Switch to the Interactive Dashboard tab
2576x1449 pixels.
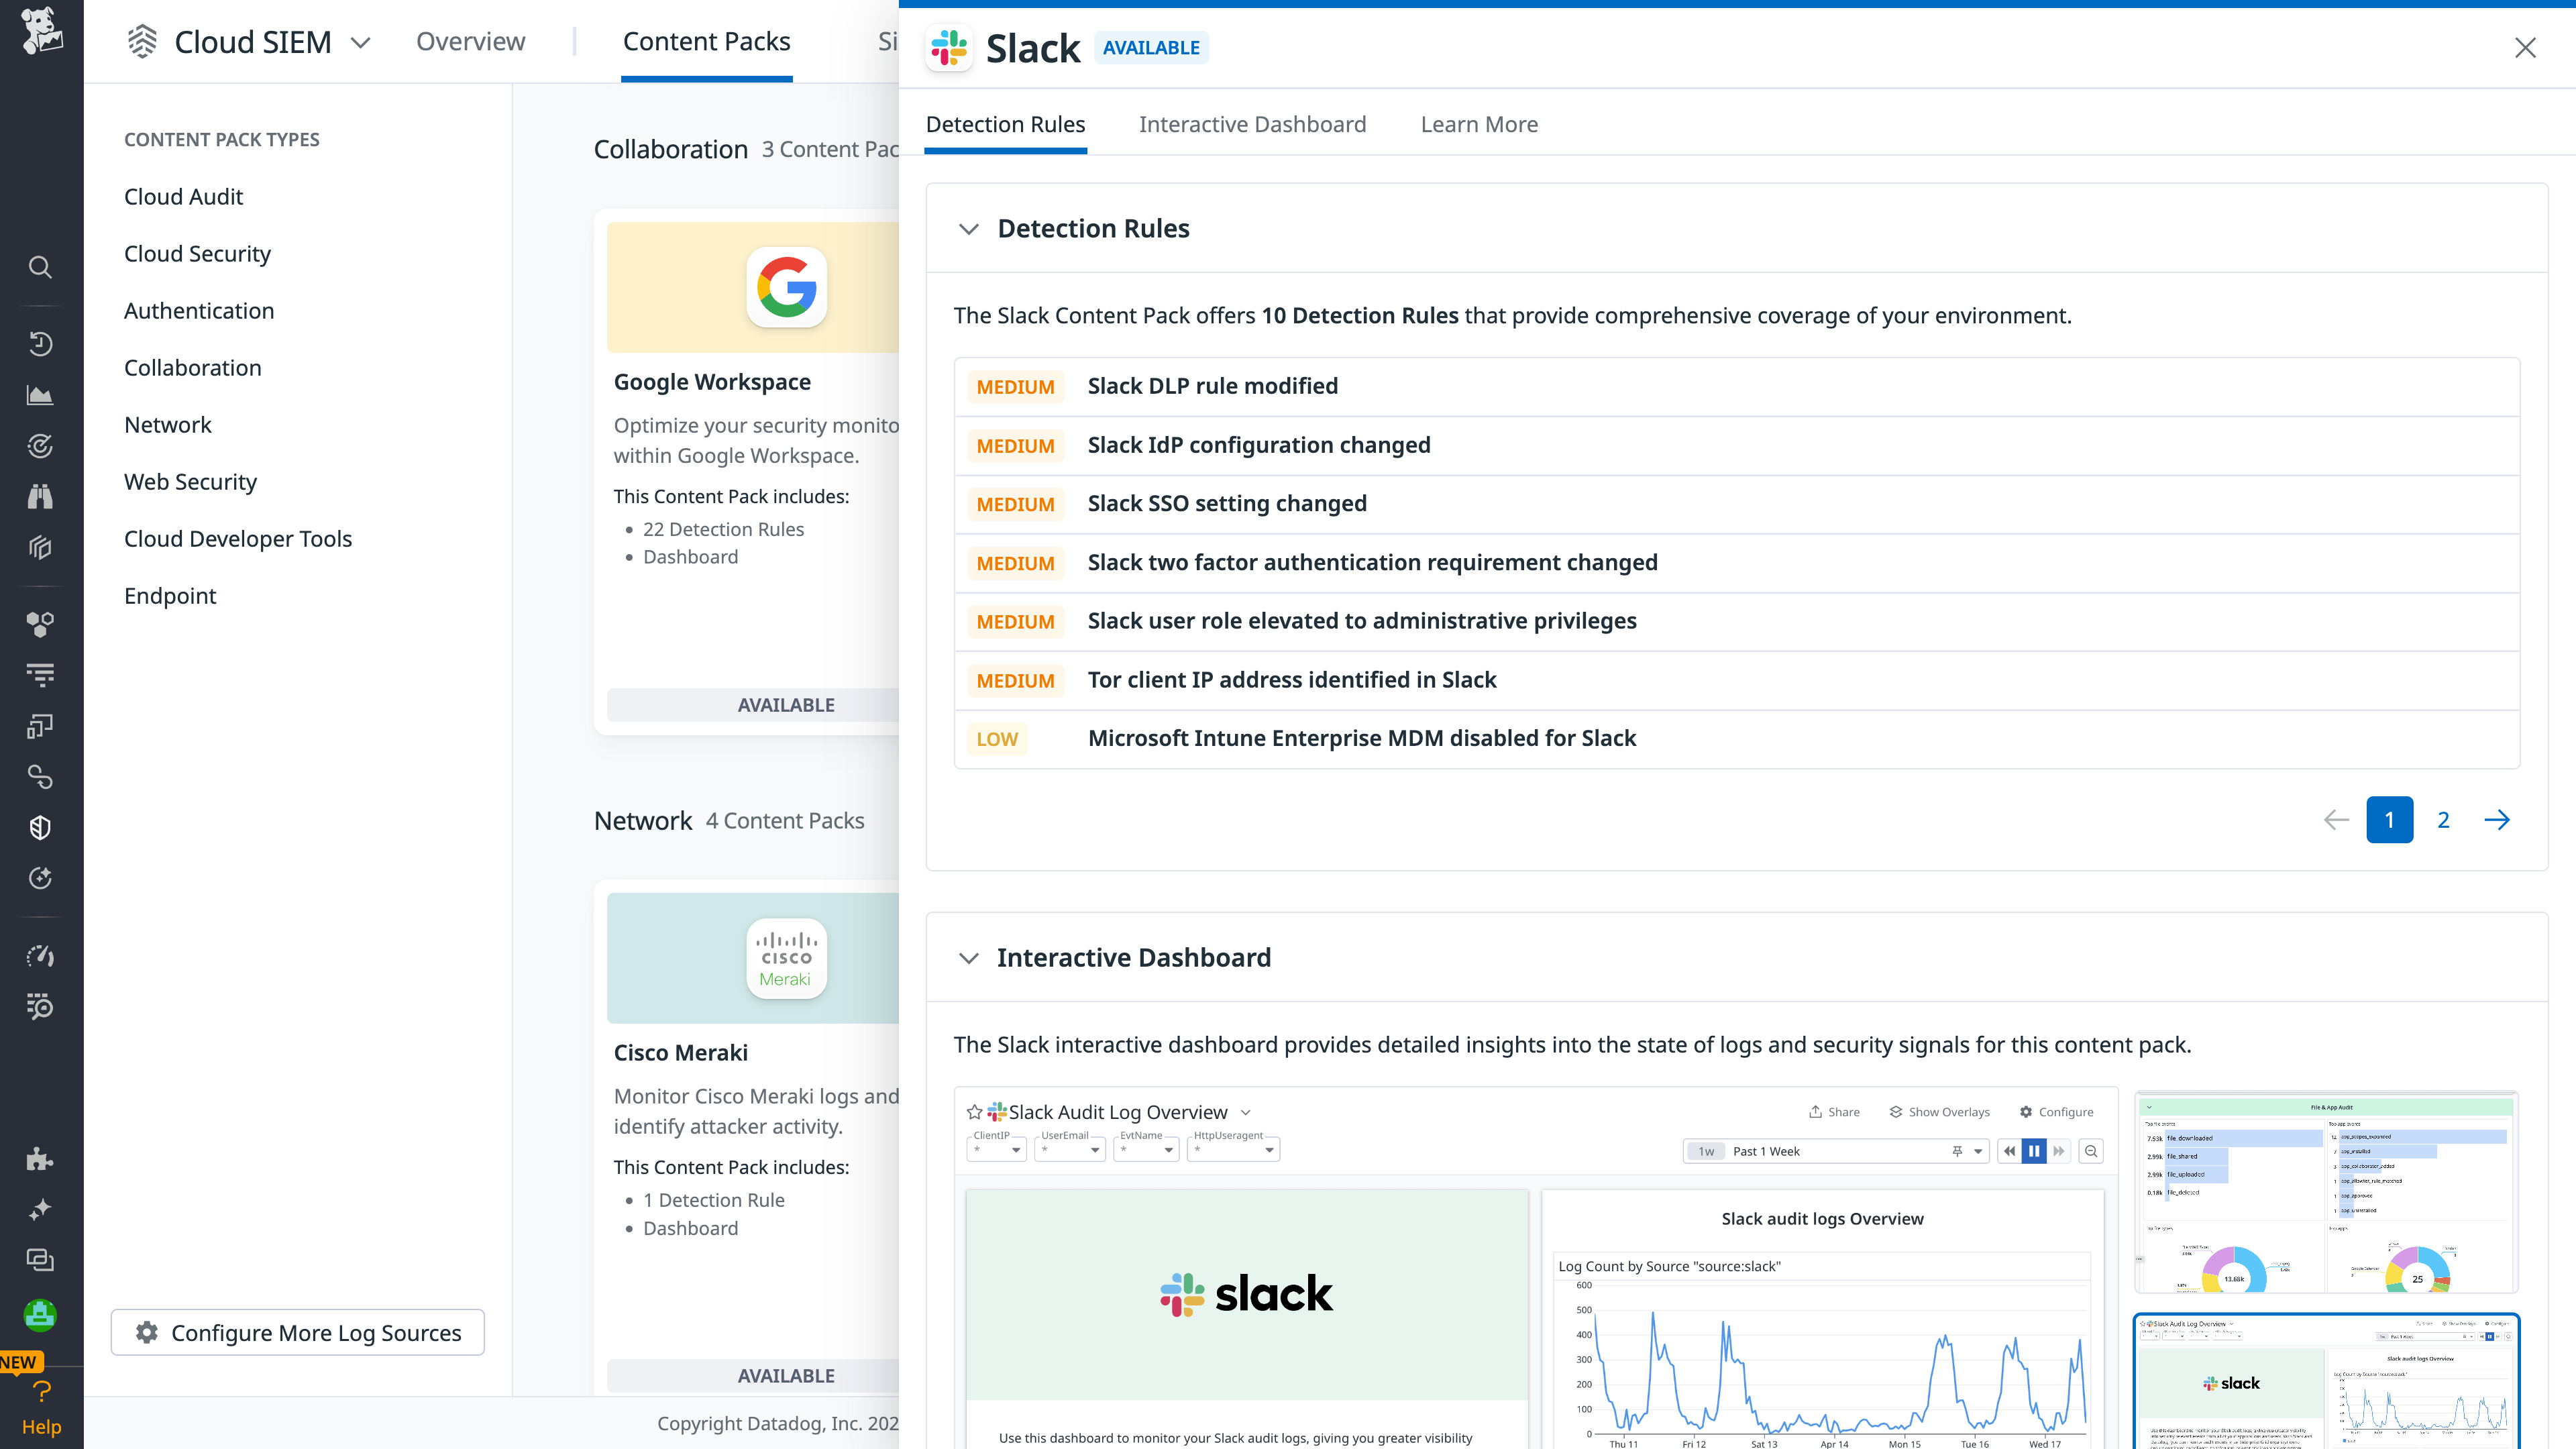[1252, 124]
